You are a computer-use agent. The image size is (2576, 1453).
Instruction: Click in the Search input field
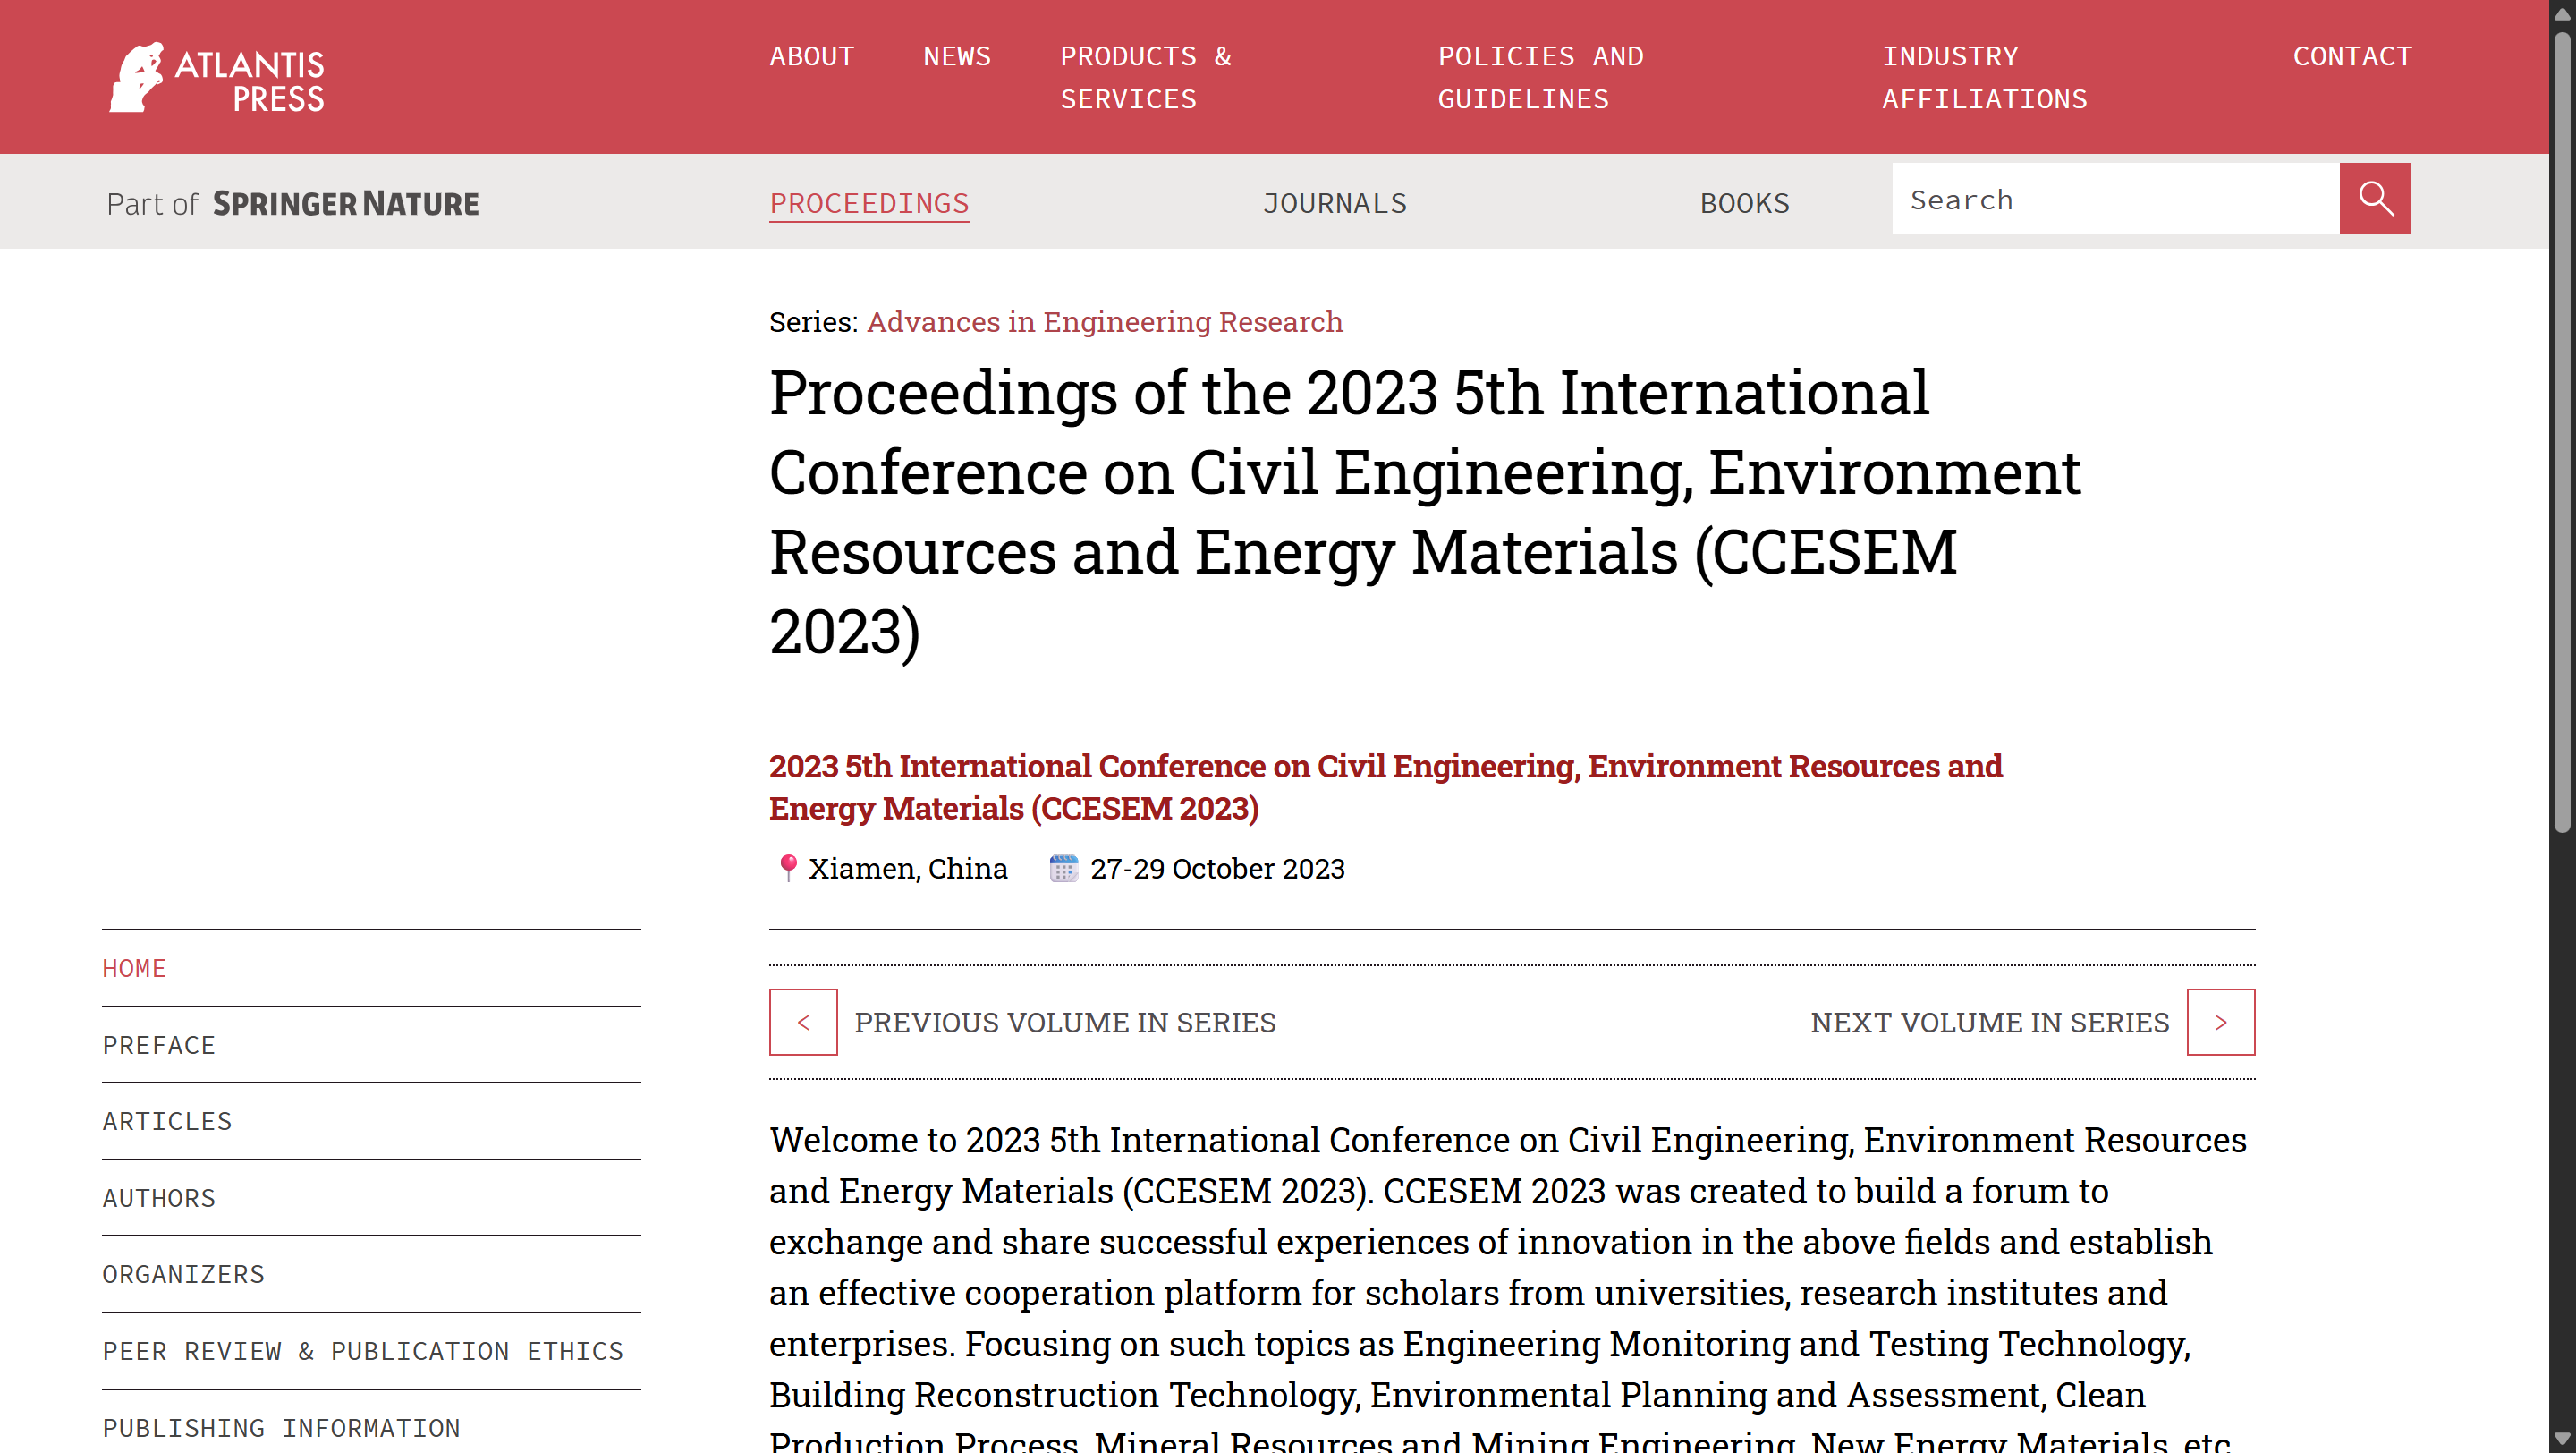[2115, 199]
